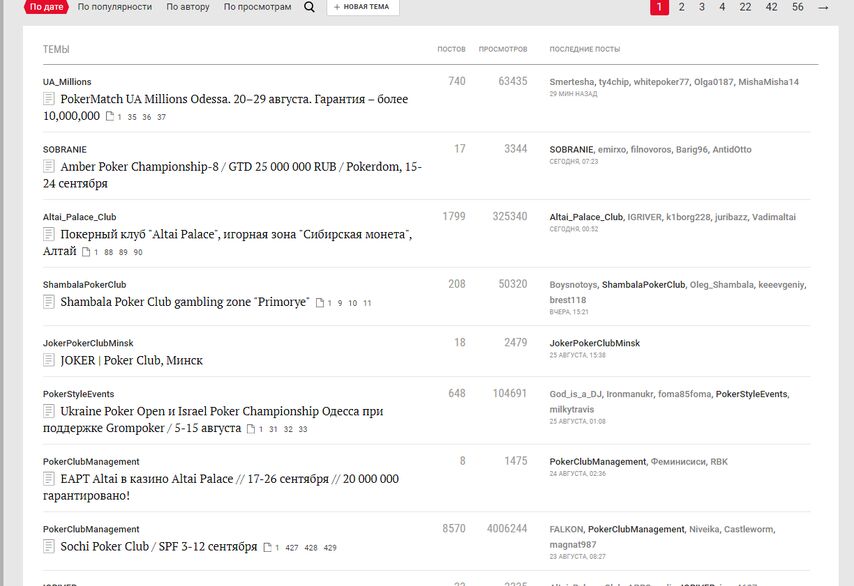Sort topics by date (По дате)
The height and width of the screenshot is (586, 854).
(46, 7)
